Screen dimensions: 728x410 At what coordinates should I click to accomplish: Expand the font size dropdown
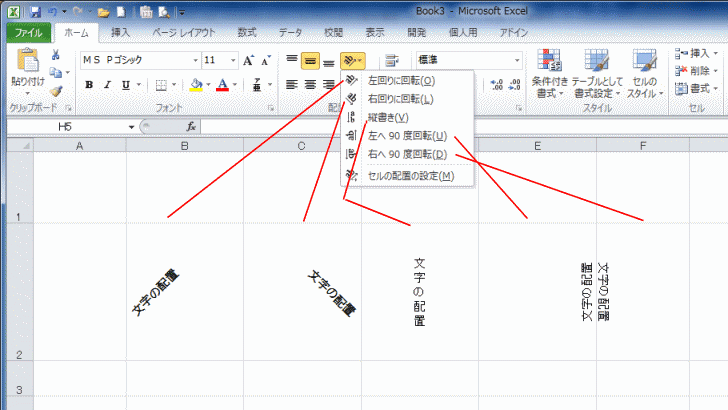(233, 60)
